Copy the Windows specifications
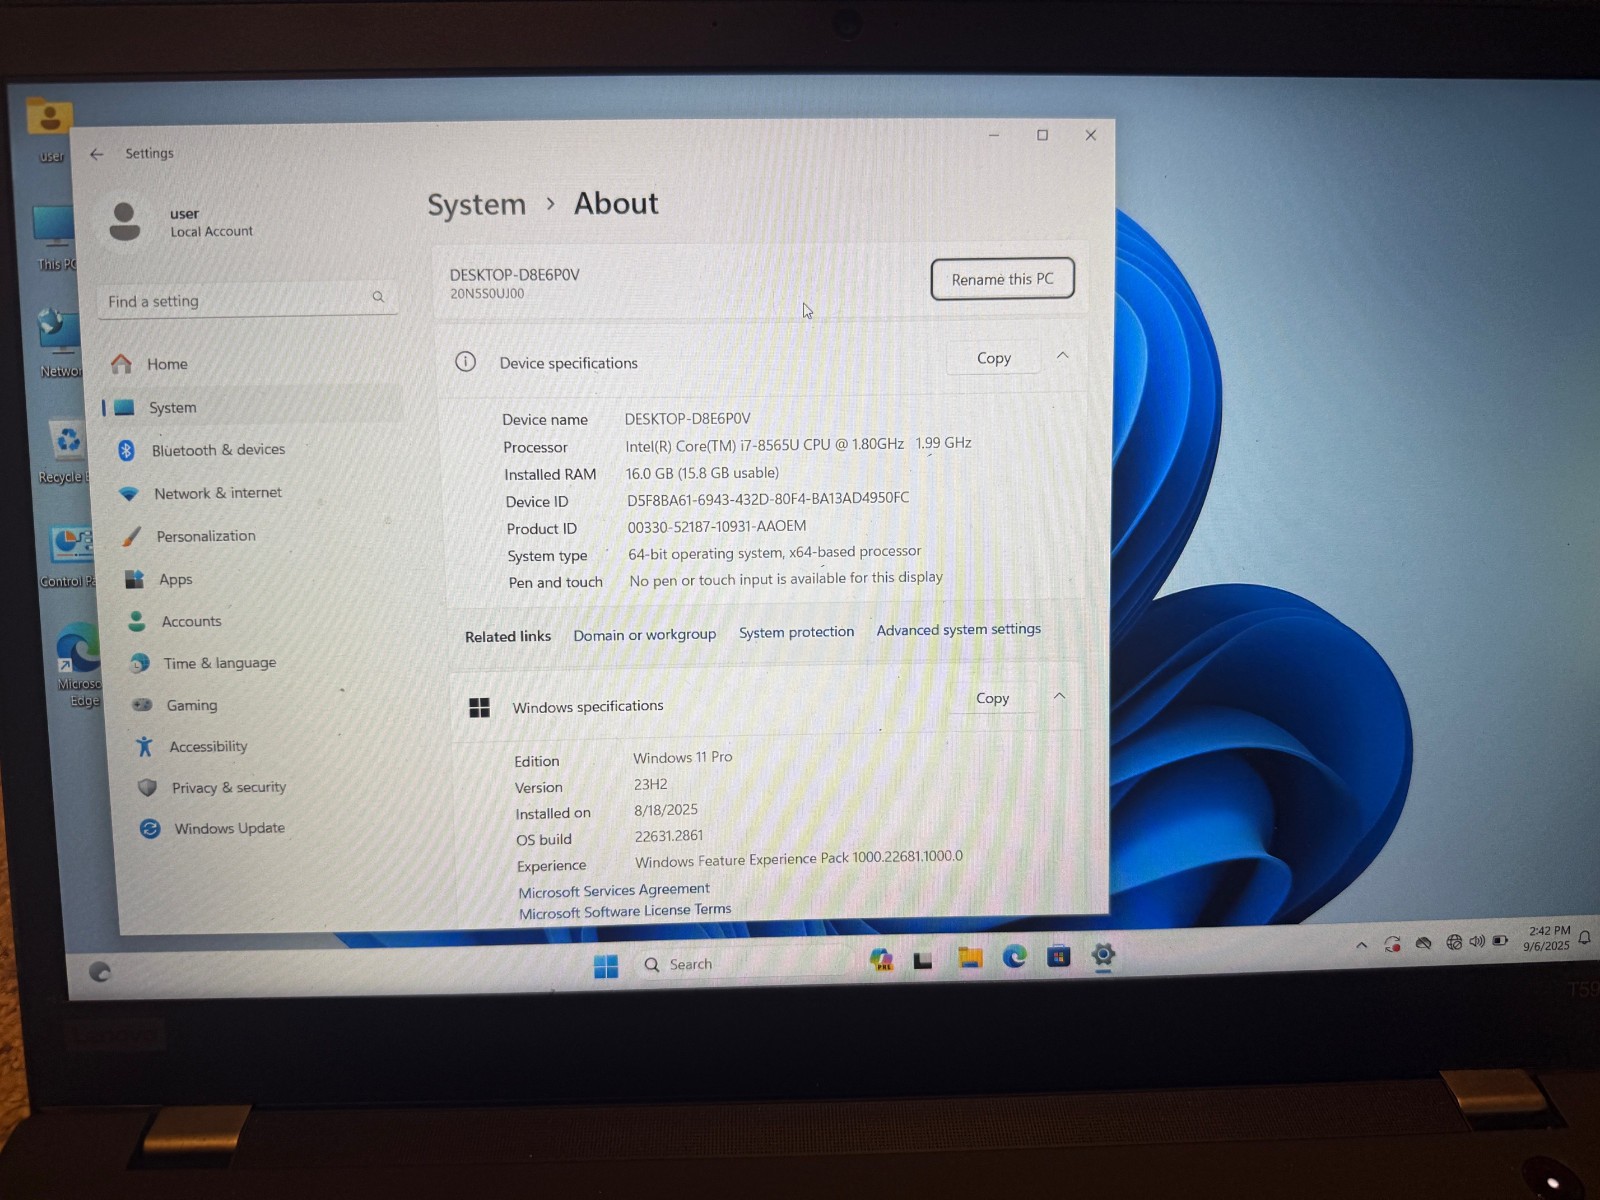The height and width of the screenshot is (1200, 1600). 992,698
